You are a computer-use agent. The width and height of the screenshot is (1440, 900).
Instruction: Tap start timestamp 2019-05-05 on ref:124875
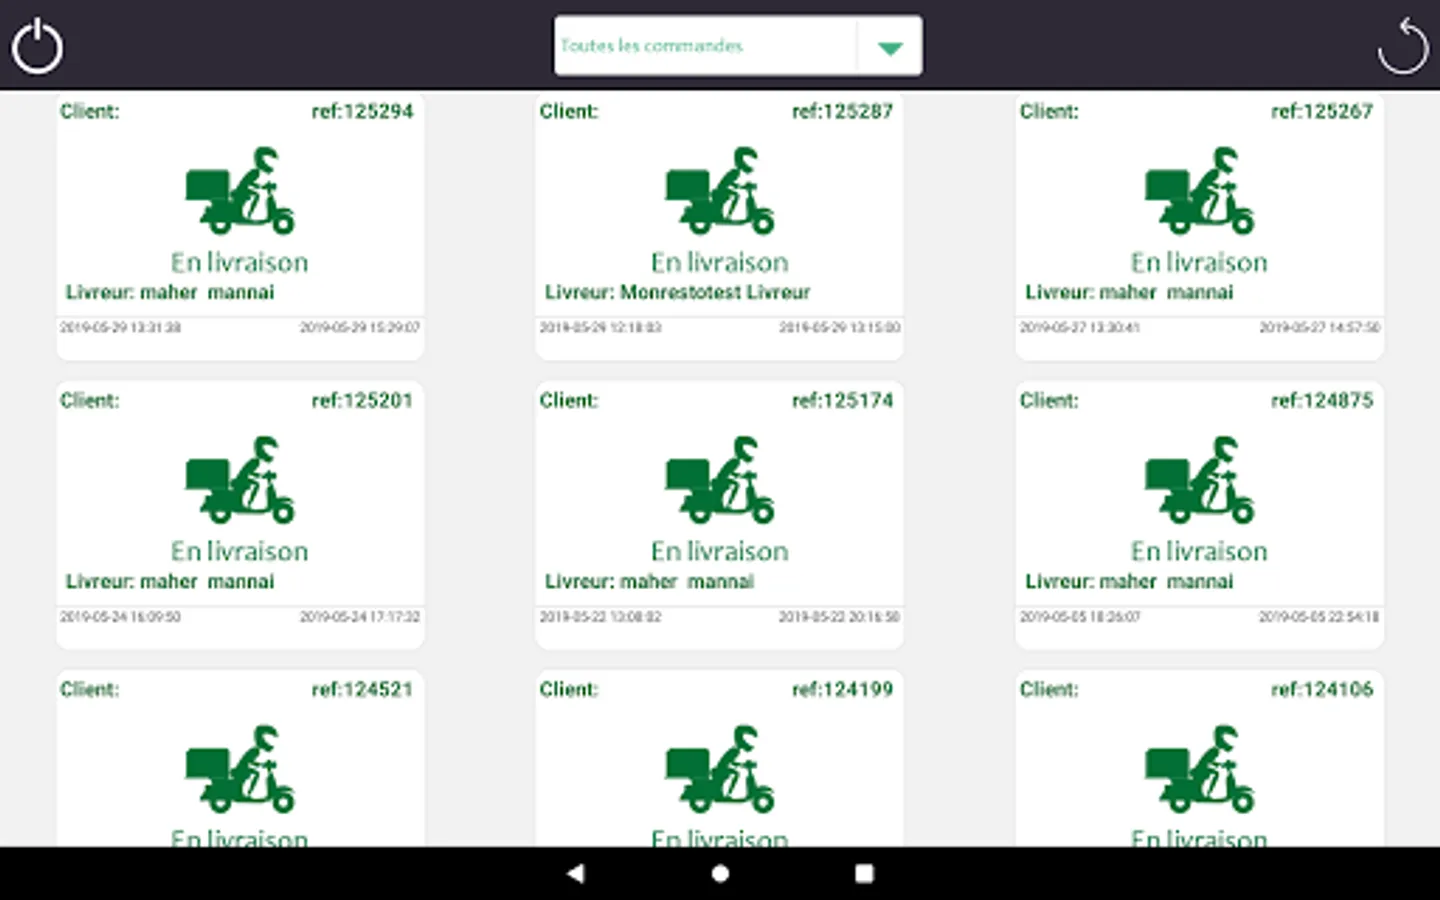click(1080, 616)
